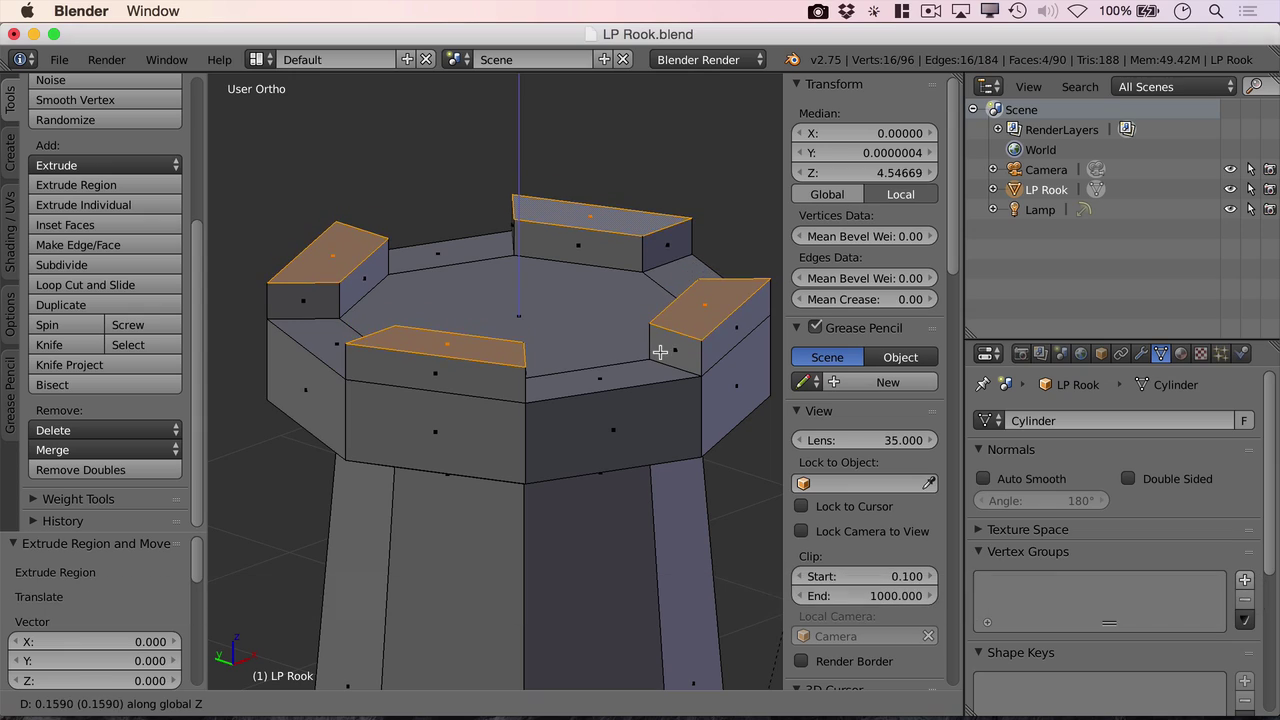This screenshot has width=1280, height=720.
Task: Set the grease pencil source to Object
Action: tap(900, 357)
